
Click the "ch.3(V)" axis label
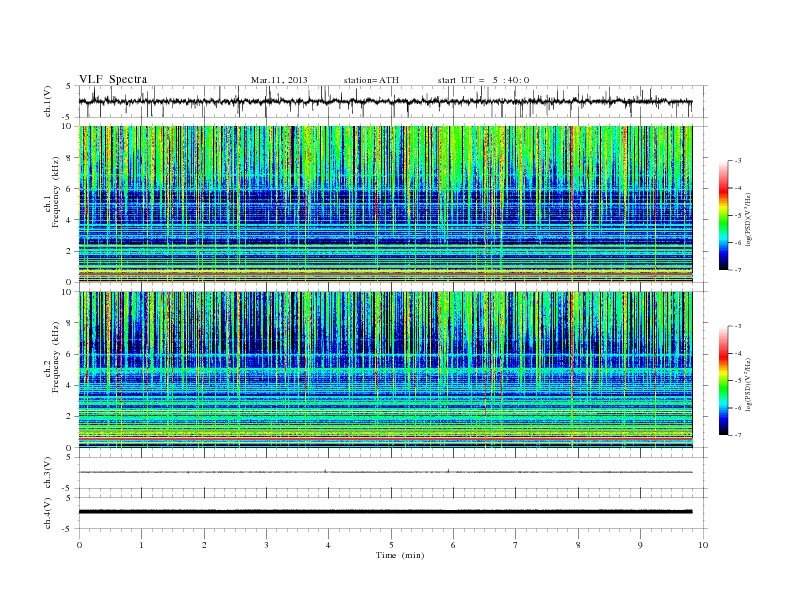coord(48,473)
